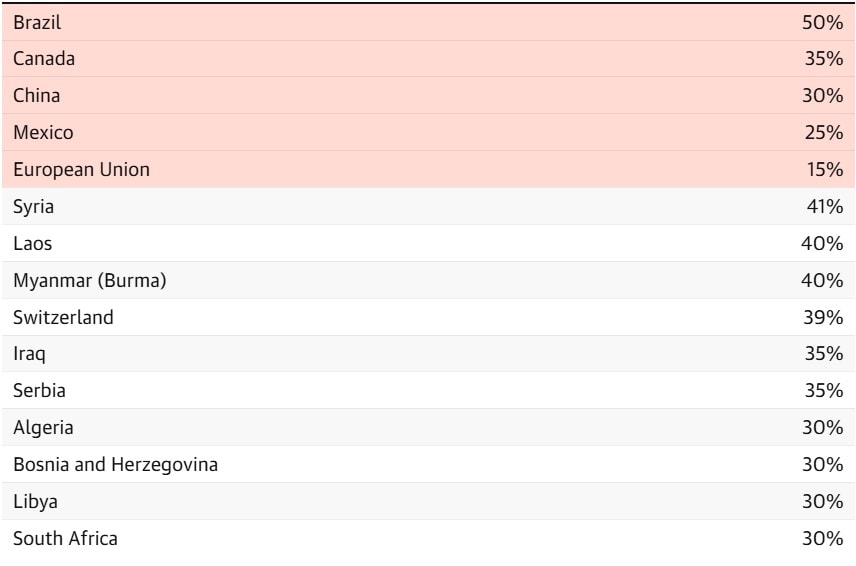Click the Bosnia and Herzegovina entry
This screenshot has height=566, width=856.
click(x=115, y=465)
